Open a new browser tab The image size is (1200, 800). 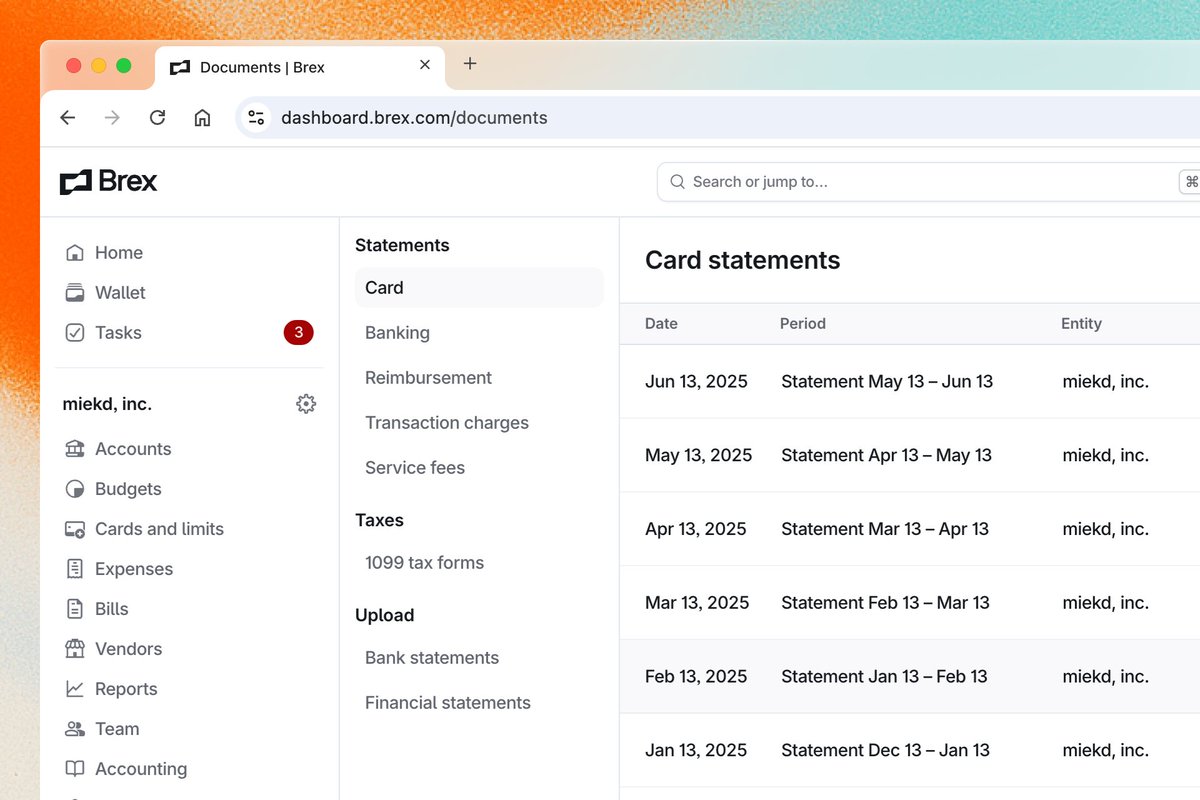(x=470, y=64)
